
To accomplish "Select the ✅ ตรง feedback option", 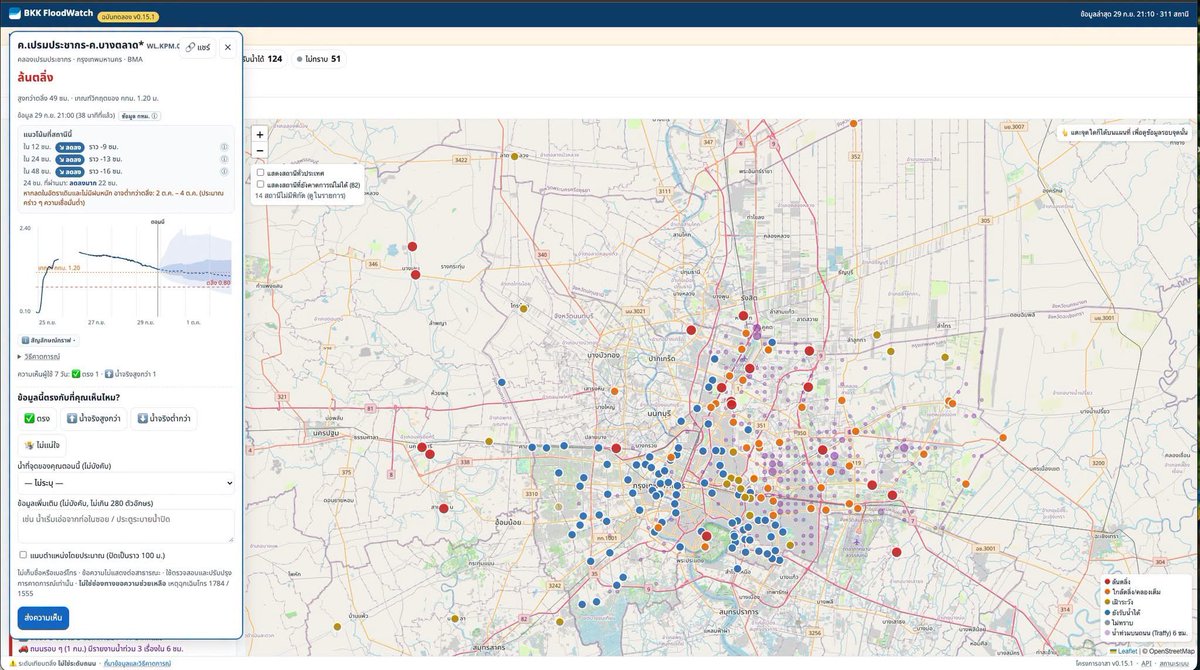I will pos(39,418).
